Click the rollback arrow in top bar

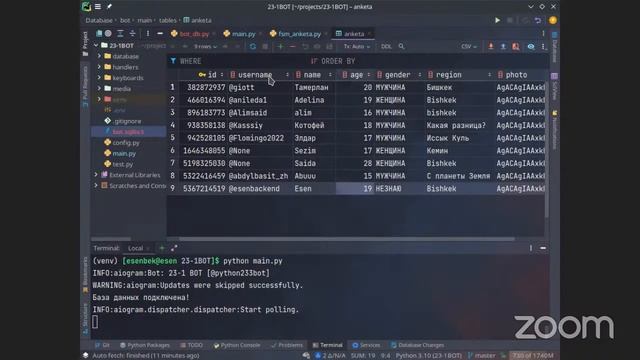click(538, 20)
